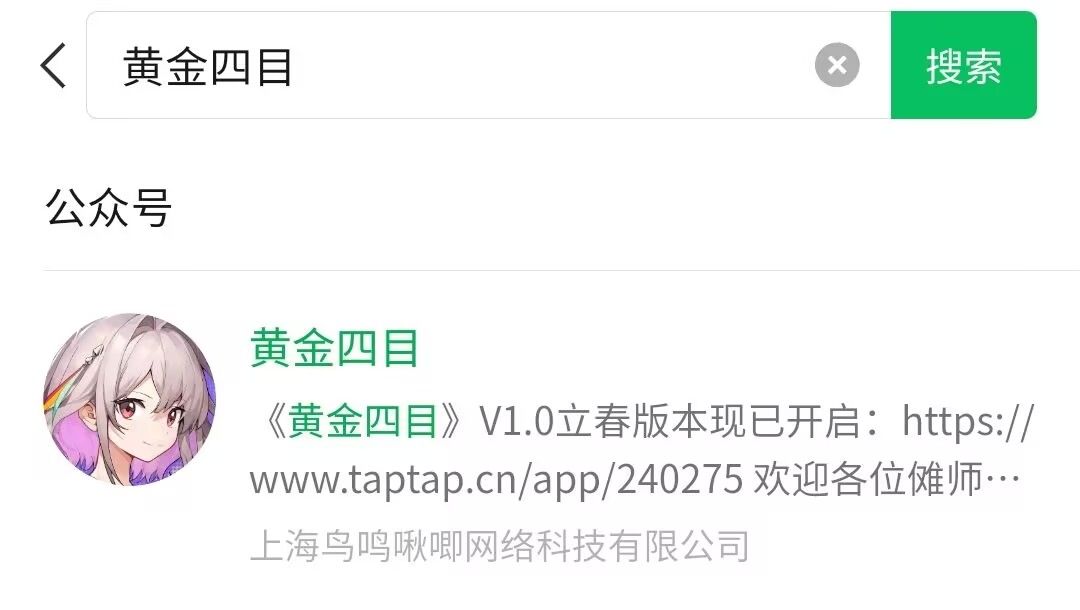Go back using the left arrow icon
Image resolution: width=1080 pixels, height=610 pixels.
pos(53,65)
